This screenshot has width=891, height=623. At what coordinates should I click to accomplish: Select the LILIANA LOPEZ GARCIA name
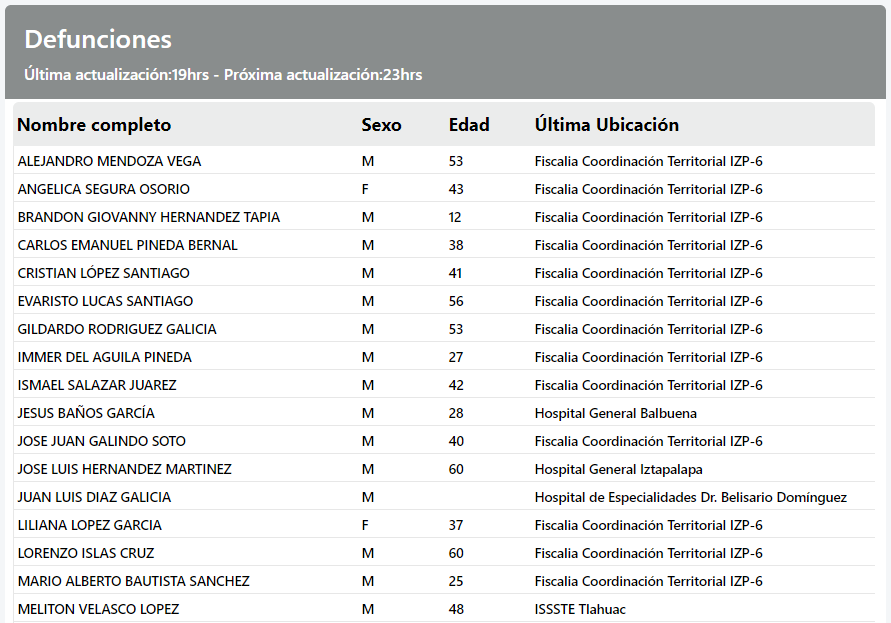click(x=89, y=525)
